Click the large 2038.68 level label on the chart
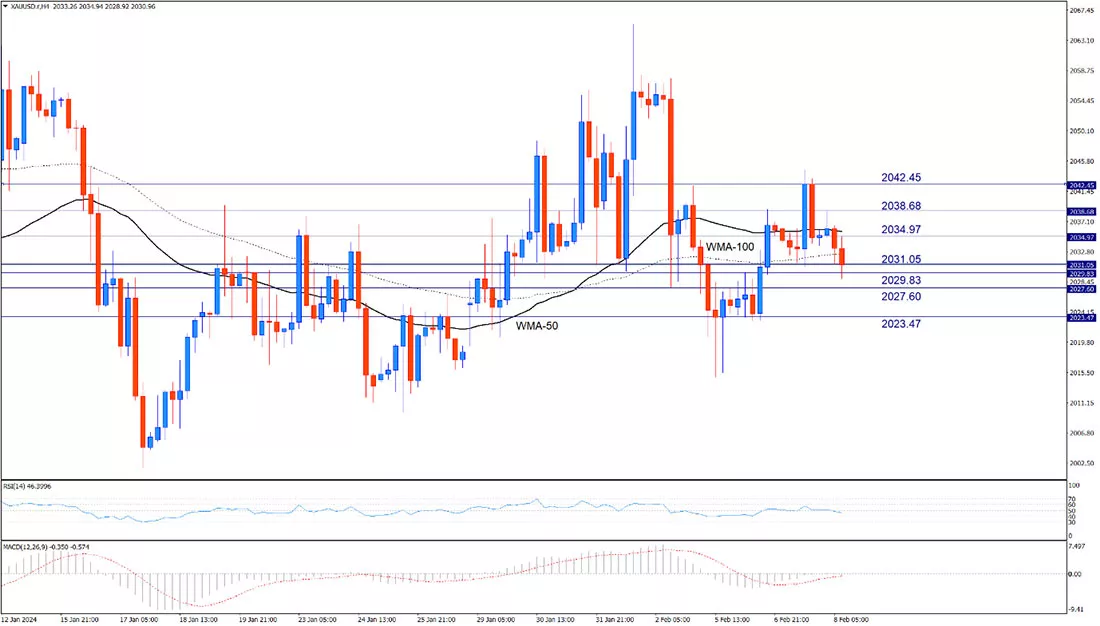The image size is (1100, 626). tap(901, 206)
